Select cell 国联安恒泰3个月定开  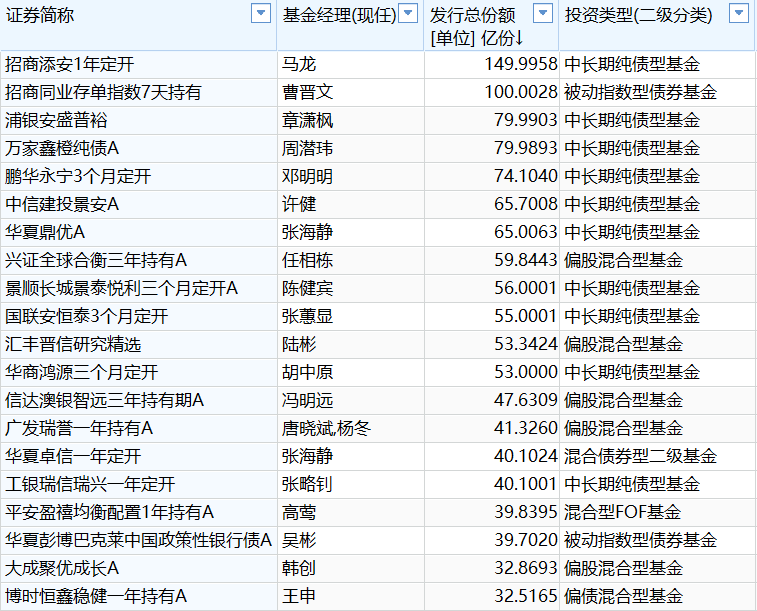click(139, 316)
